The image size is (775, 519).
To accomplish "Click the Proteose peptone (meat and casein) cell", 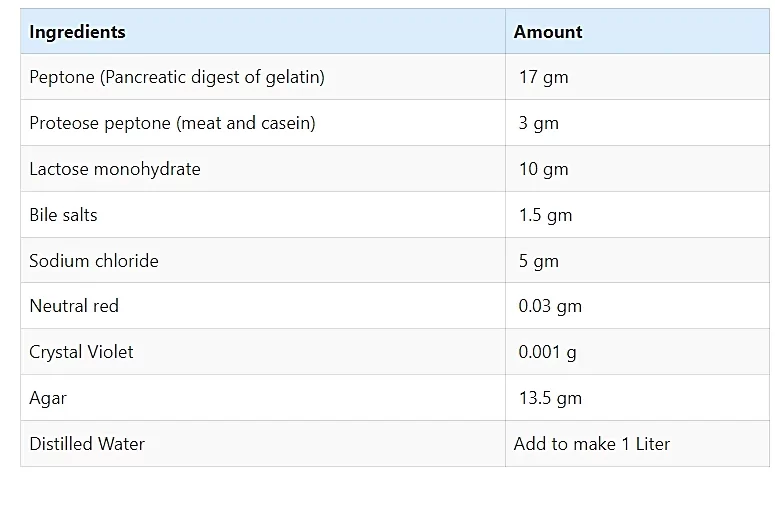I will coord(263,123).
